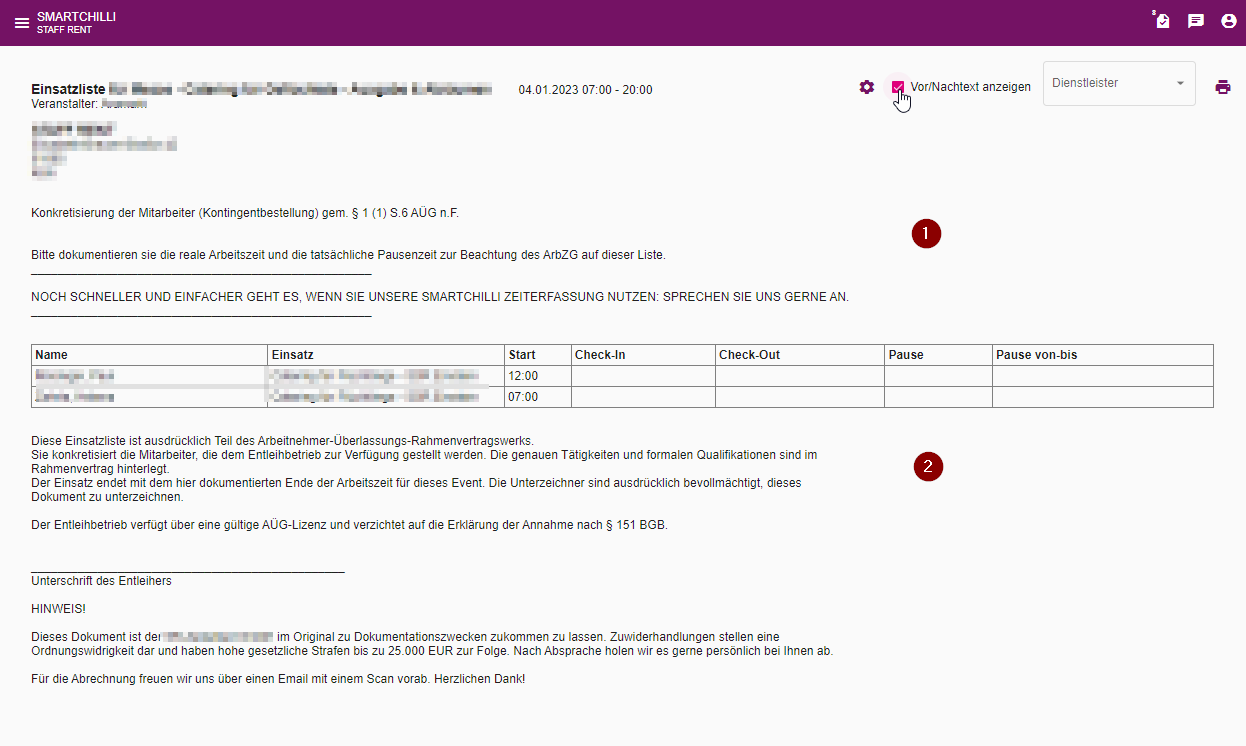Open the Dienstleister dropdown
This screenshot has height=746, width=1246.
pos(1119,84)
